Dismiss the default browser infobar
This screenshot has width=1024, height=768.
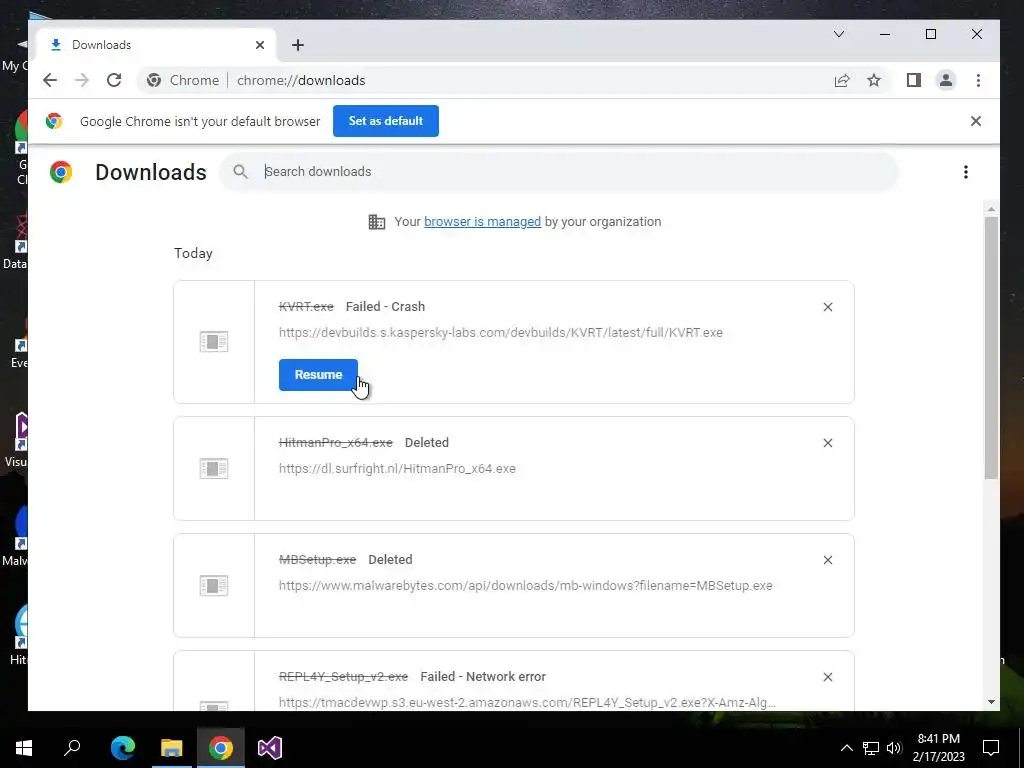975,121
